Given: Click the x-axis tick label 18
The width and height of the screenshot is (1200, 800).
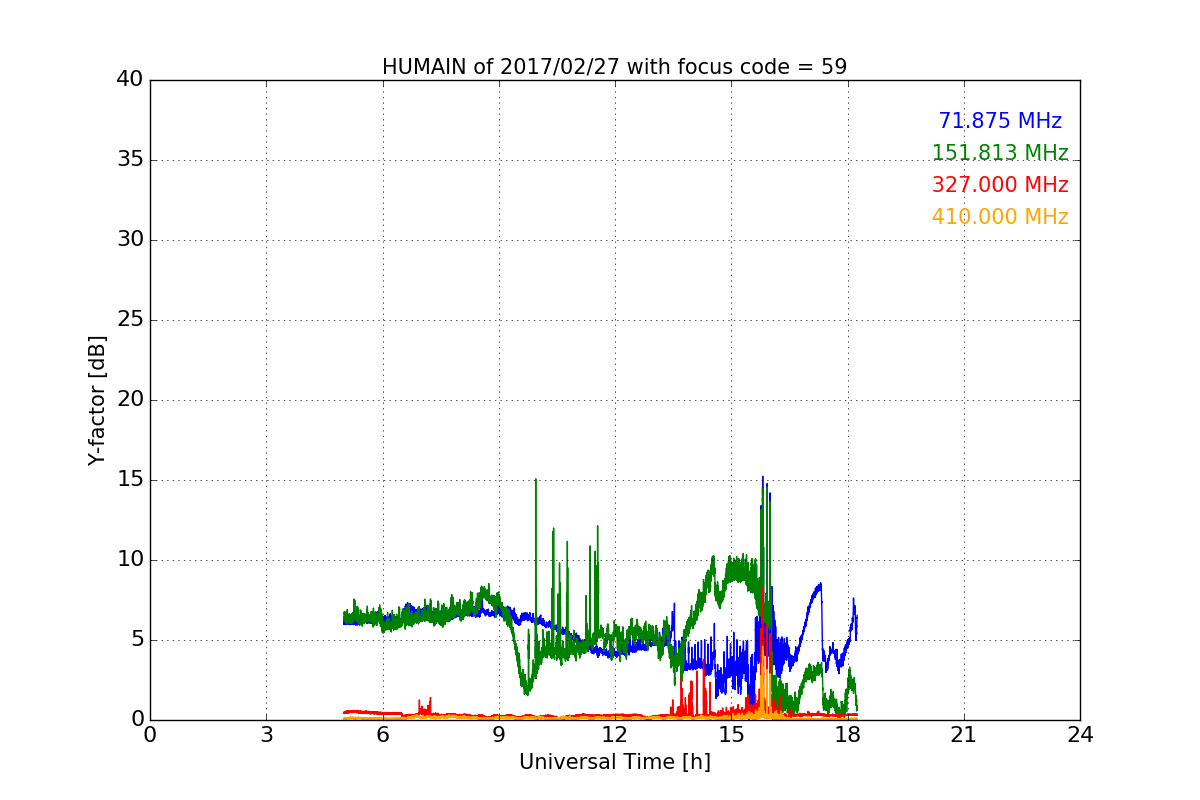Looking at the screenshot, I should coord(847,735).
